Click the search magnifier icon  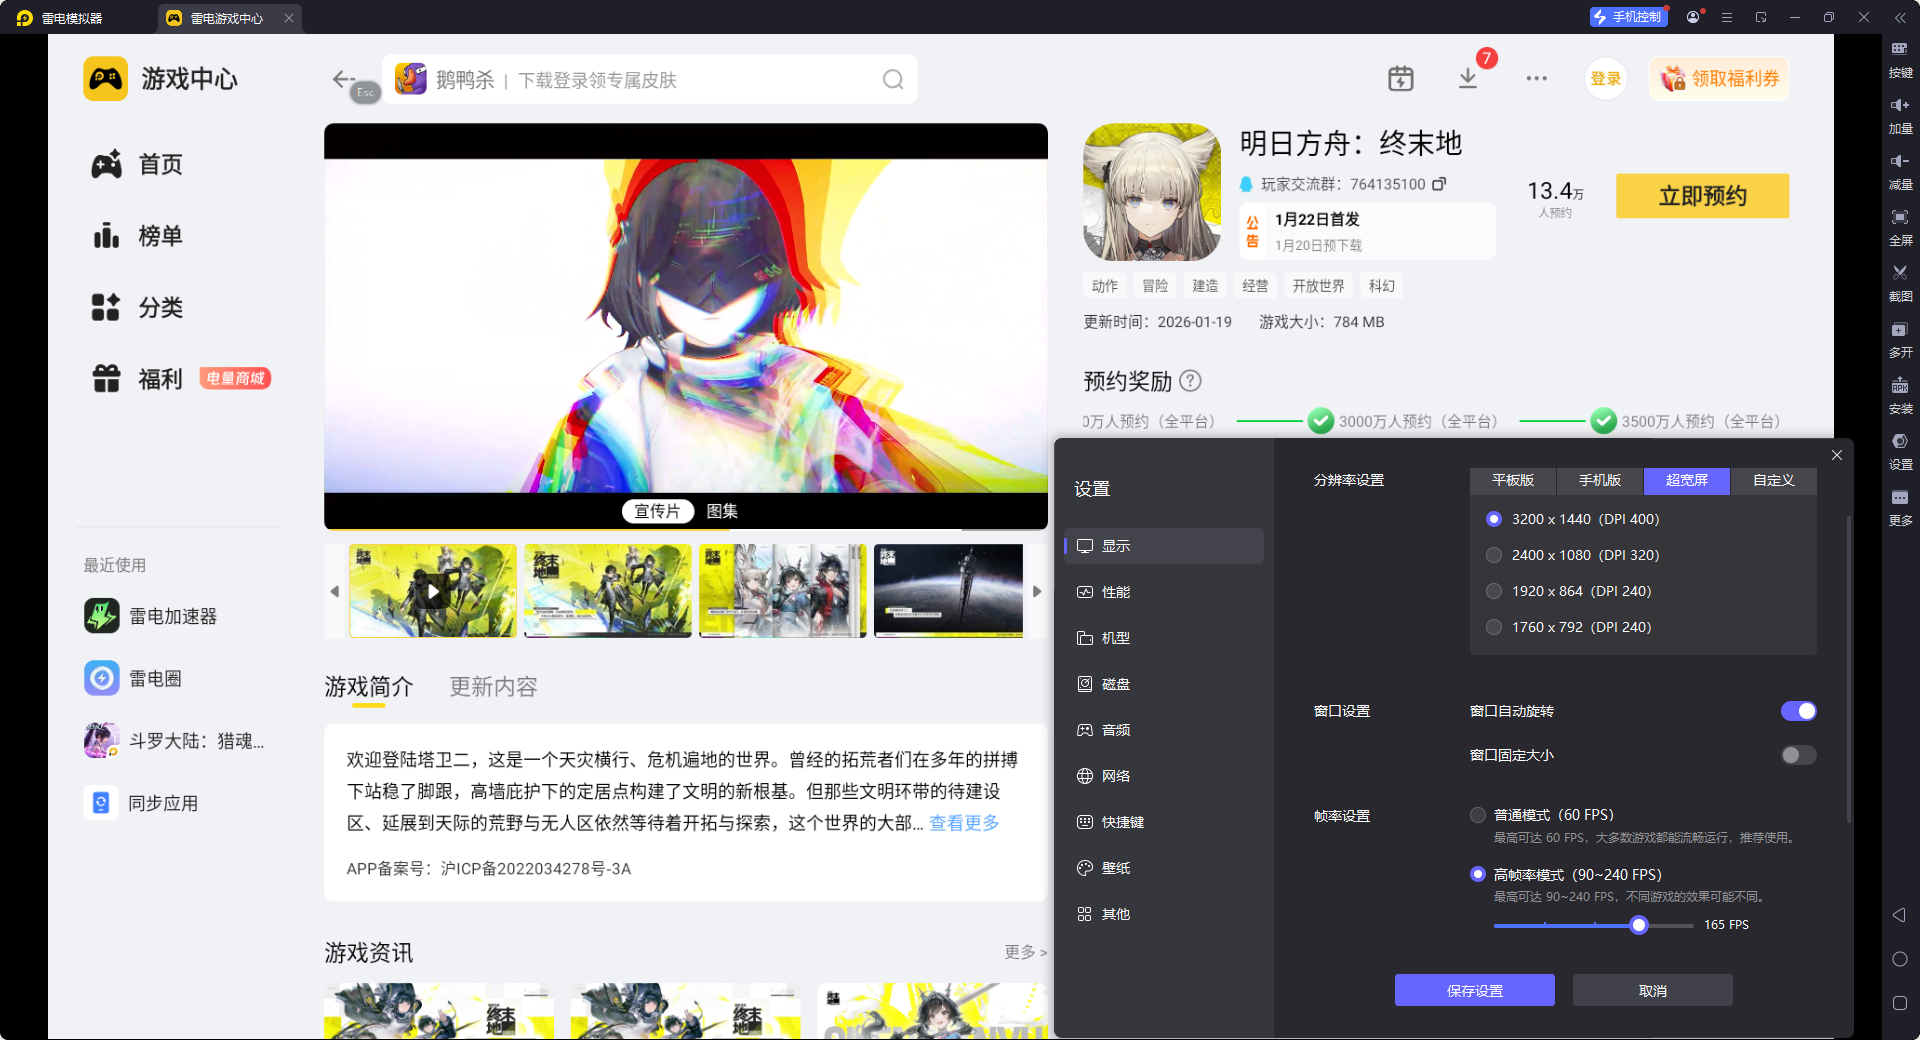tap(893, 80)
